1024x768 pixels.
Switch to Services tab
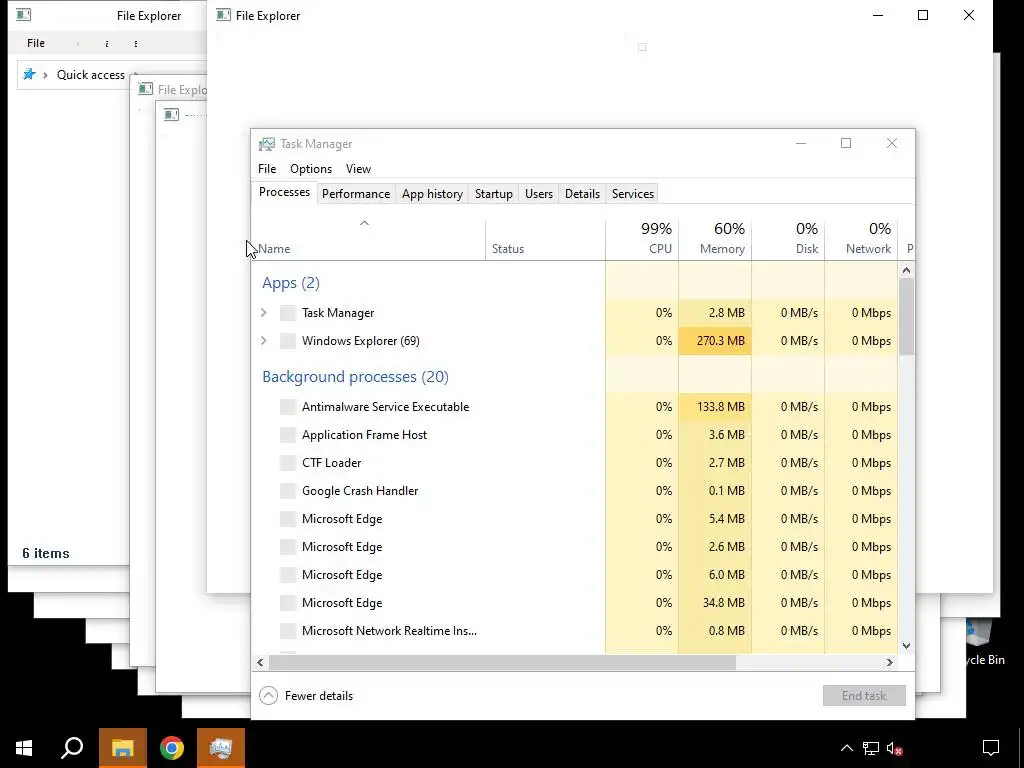[x=633, y=194]
